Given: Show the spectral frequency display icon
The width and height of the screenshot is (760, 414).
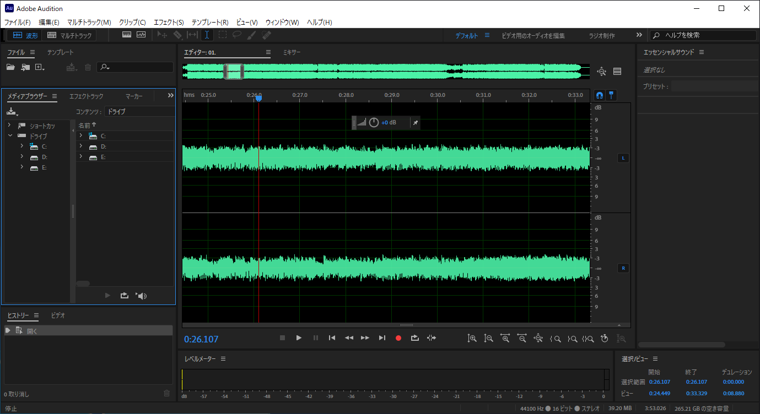Looking at the screenshot, I should coord(127,35).
